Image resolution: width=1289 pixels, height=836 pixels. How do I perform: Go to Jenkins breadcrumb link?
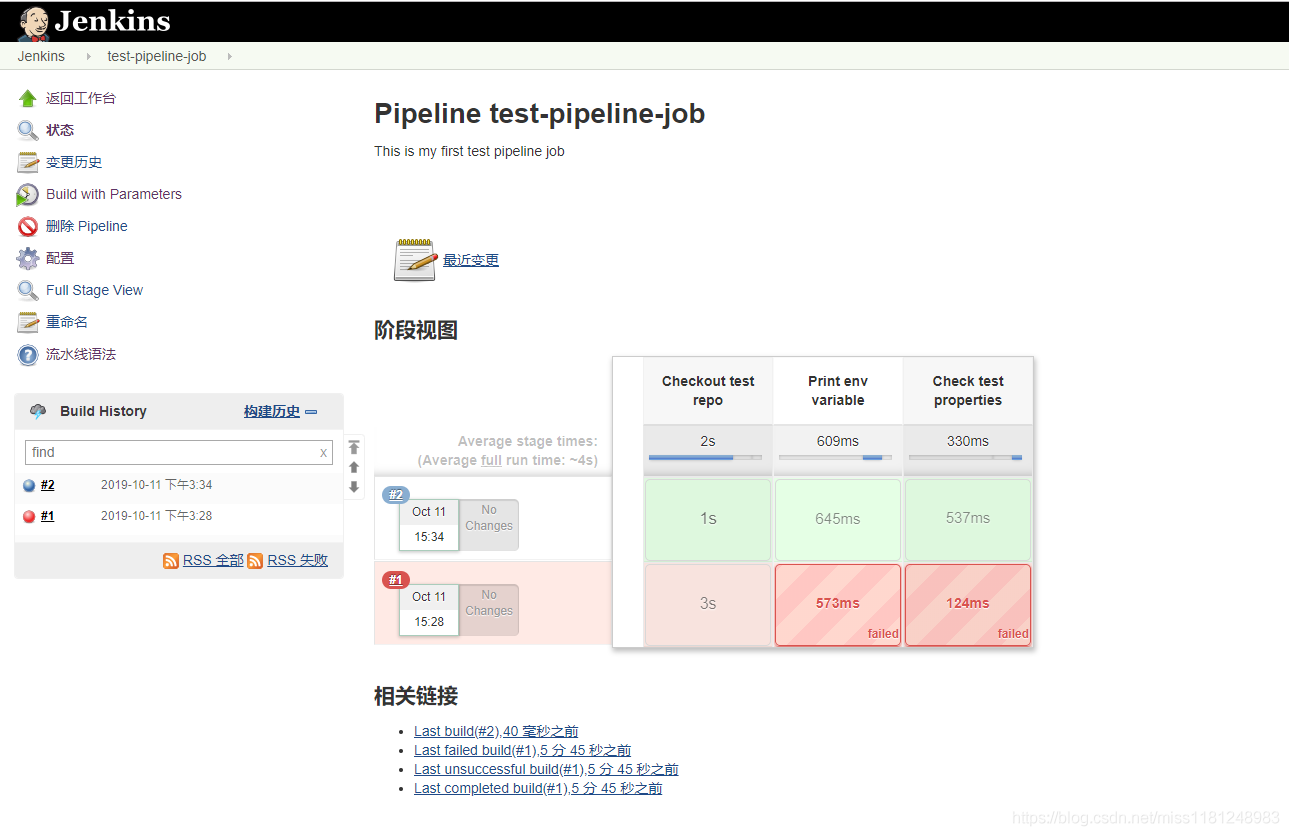(x=41, y=56)
